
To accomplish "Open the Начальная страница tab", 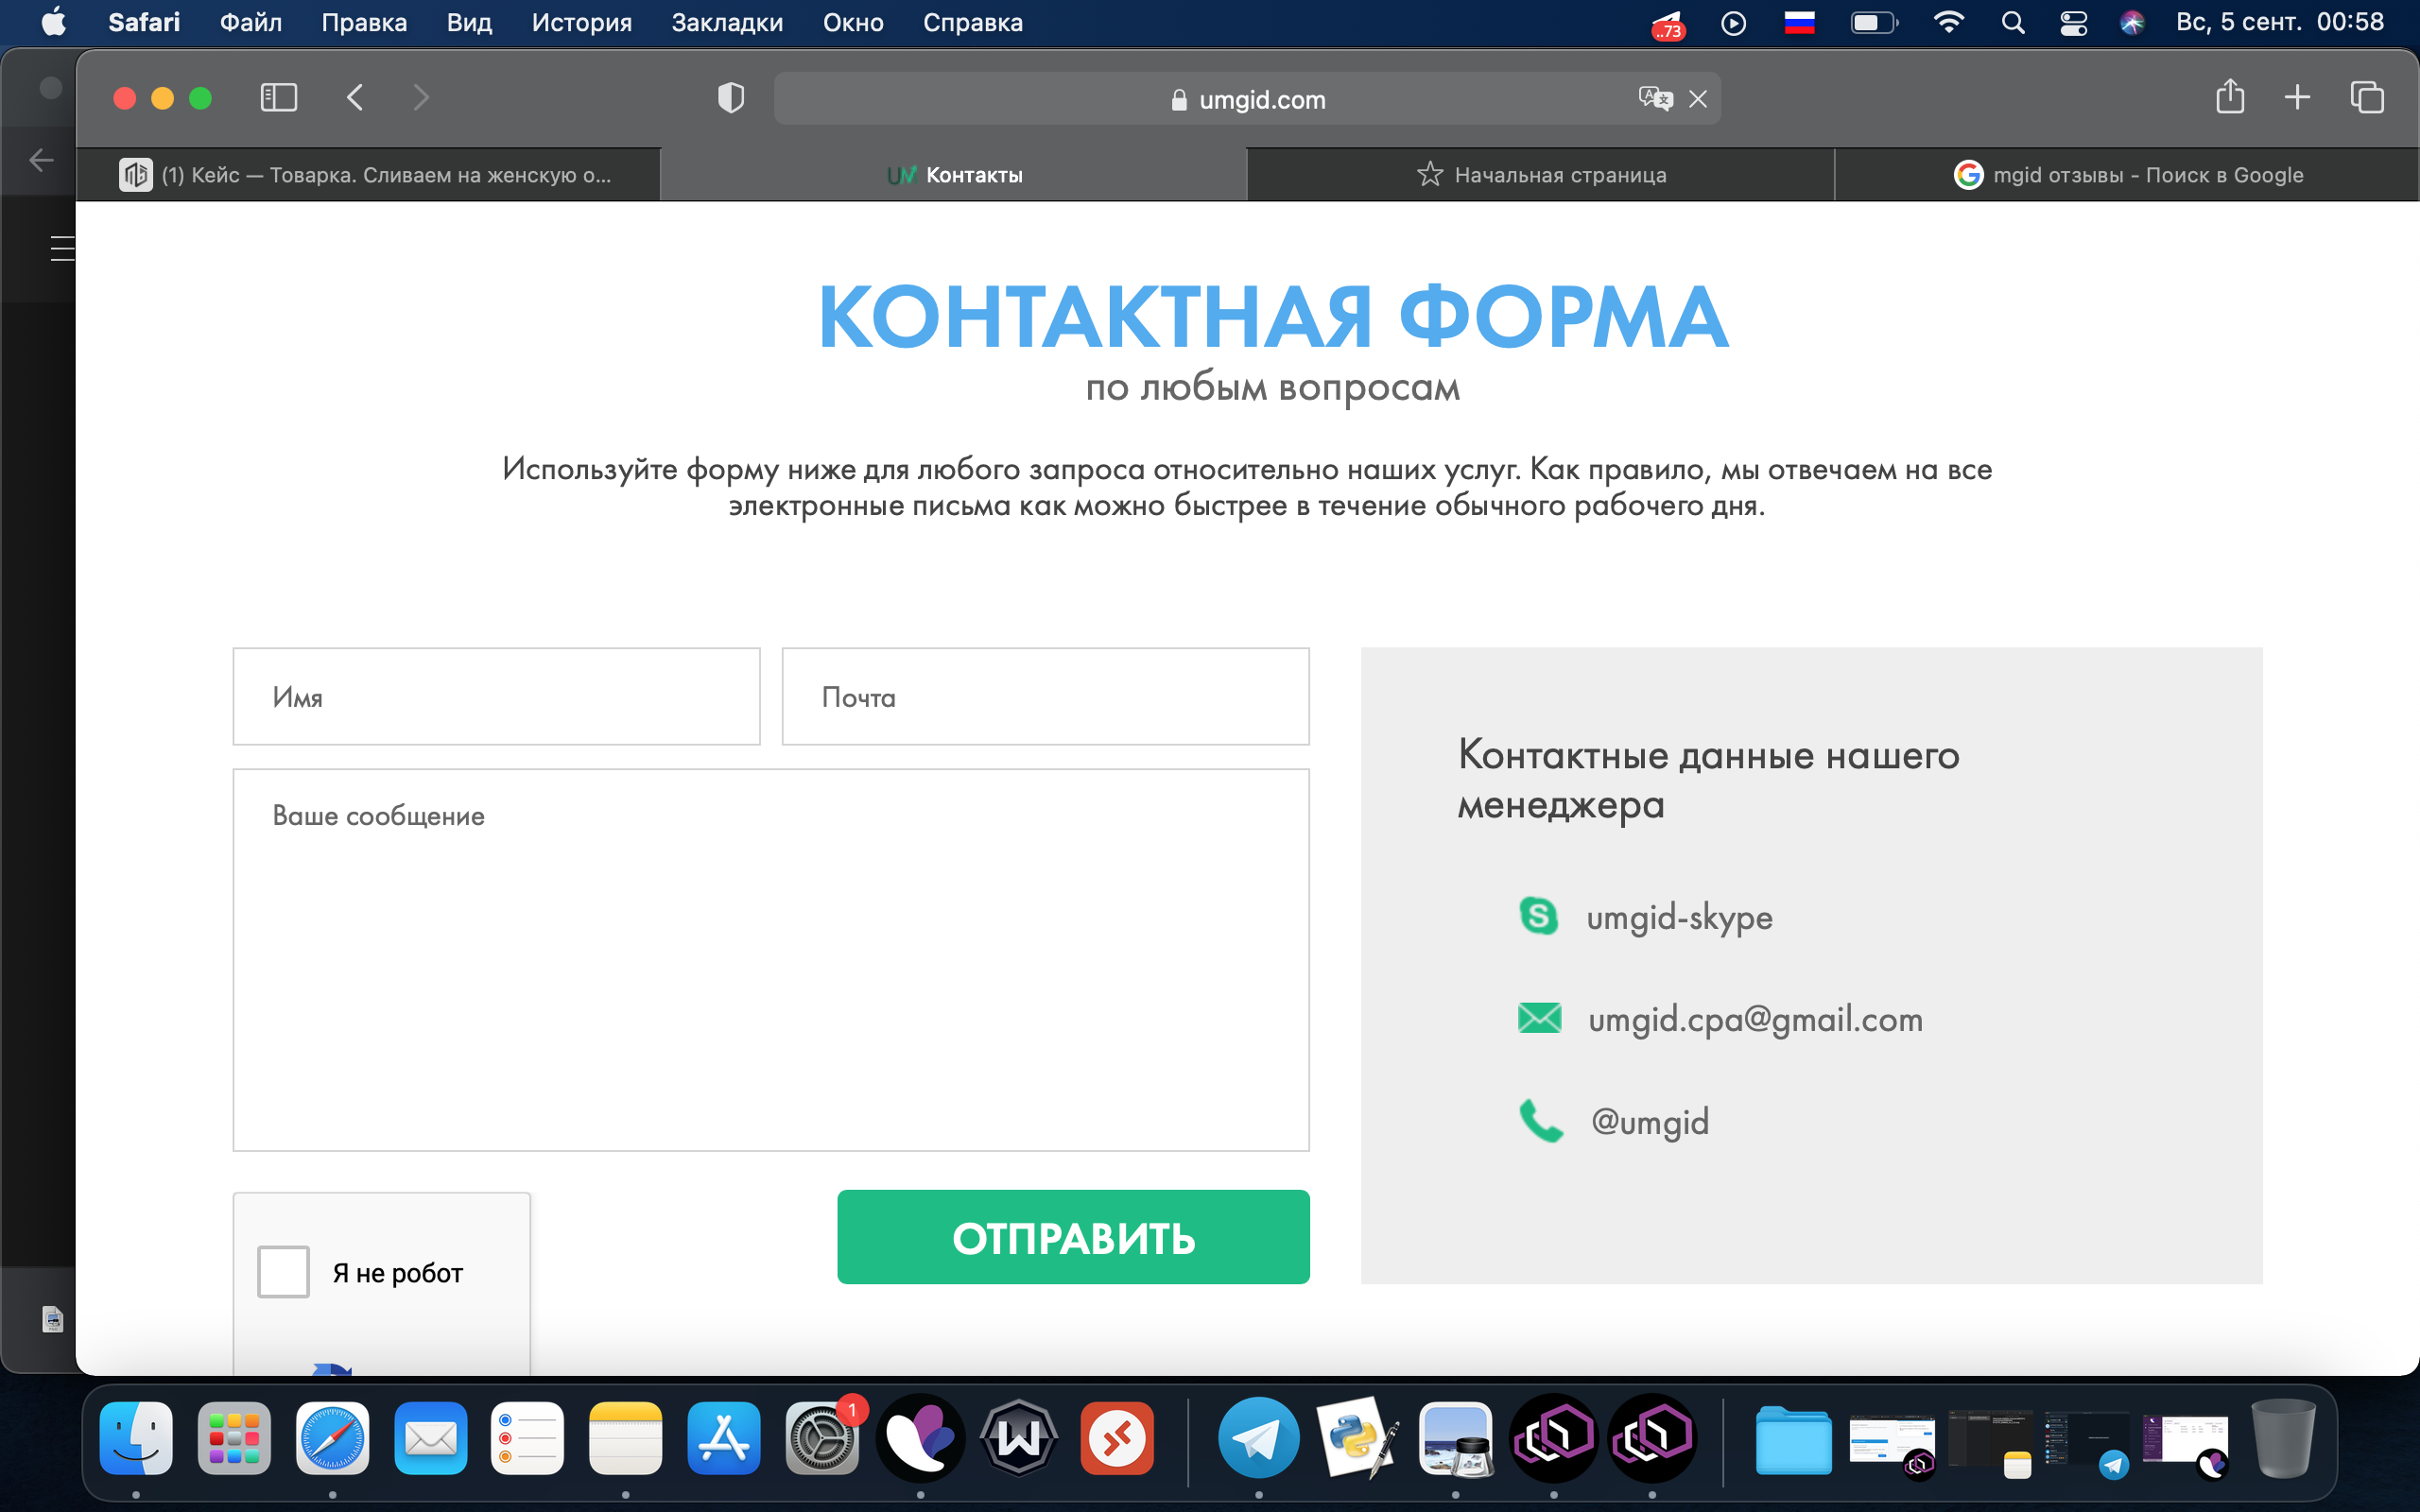I will pyautogui.click(x=1541, y=175).
